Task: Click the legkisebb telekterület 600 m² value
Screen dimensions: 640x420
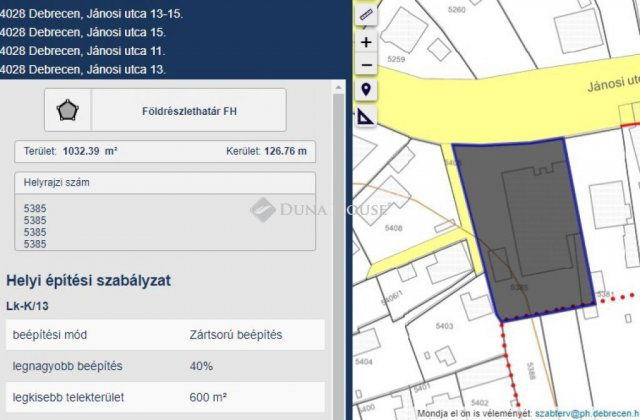Action: [x=208, y=397]
